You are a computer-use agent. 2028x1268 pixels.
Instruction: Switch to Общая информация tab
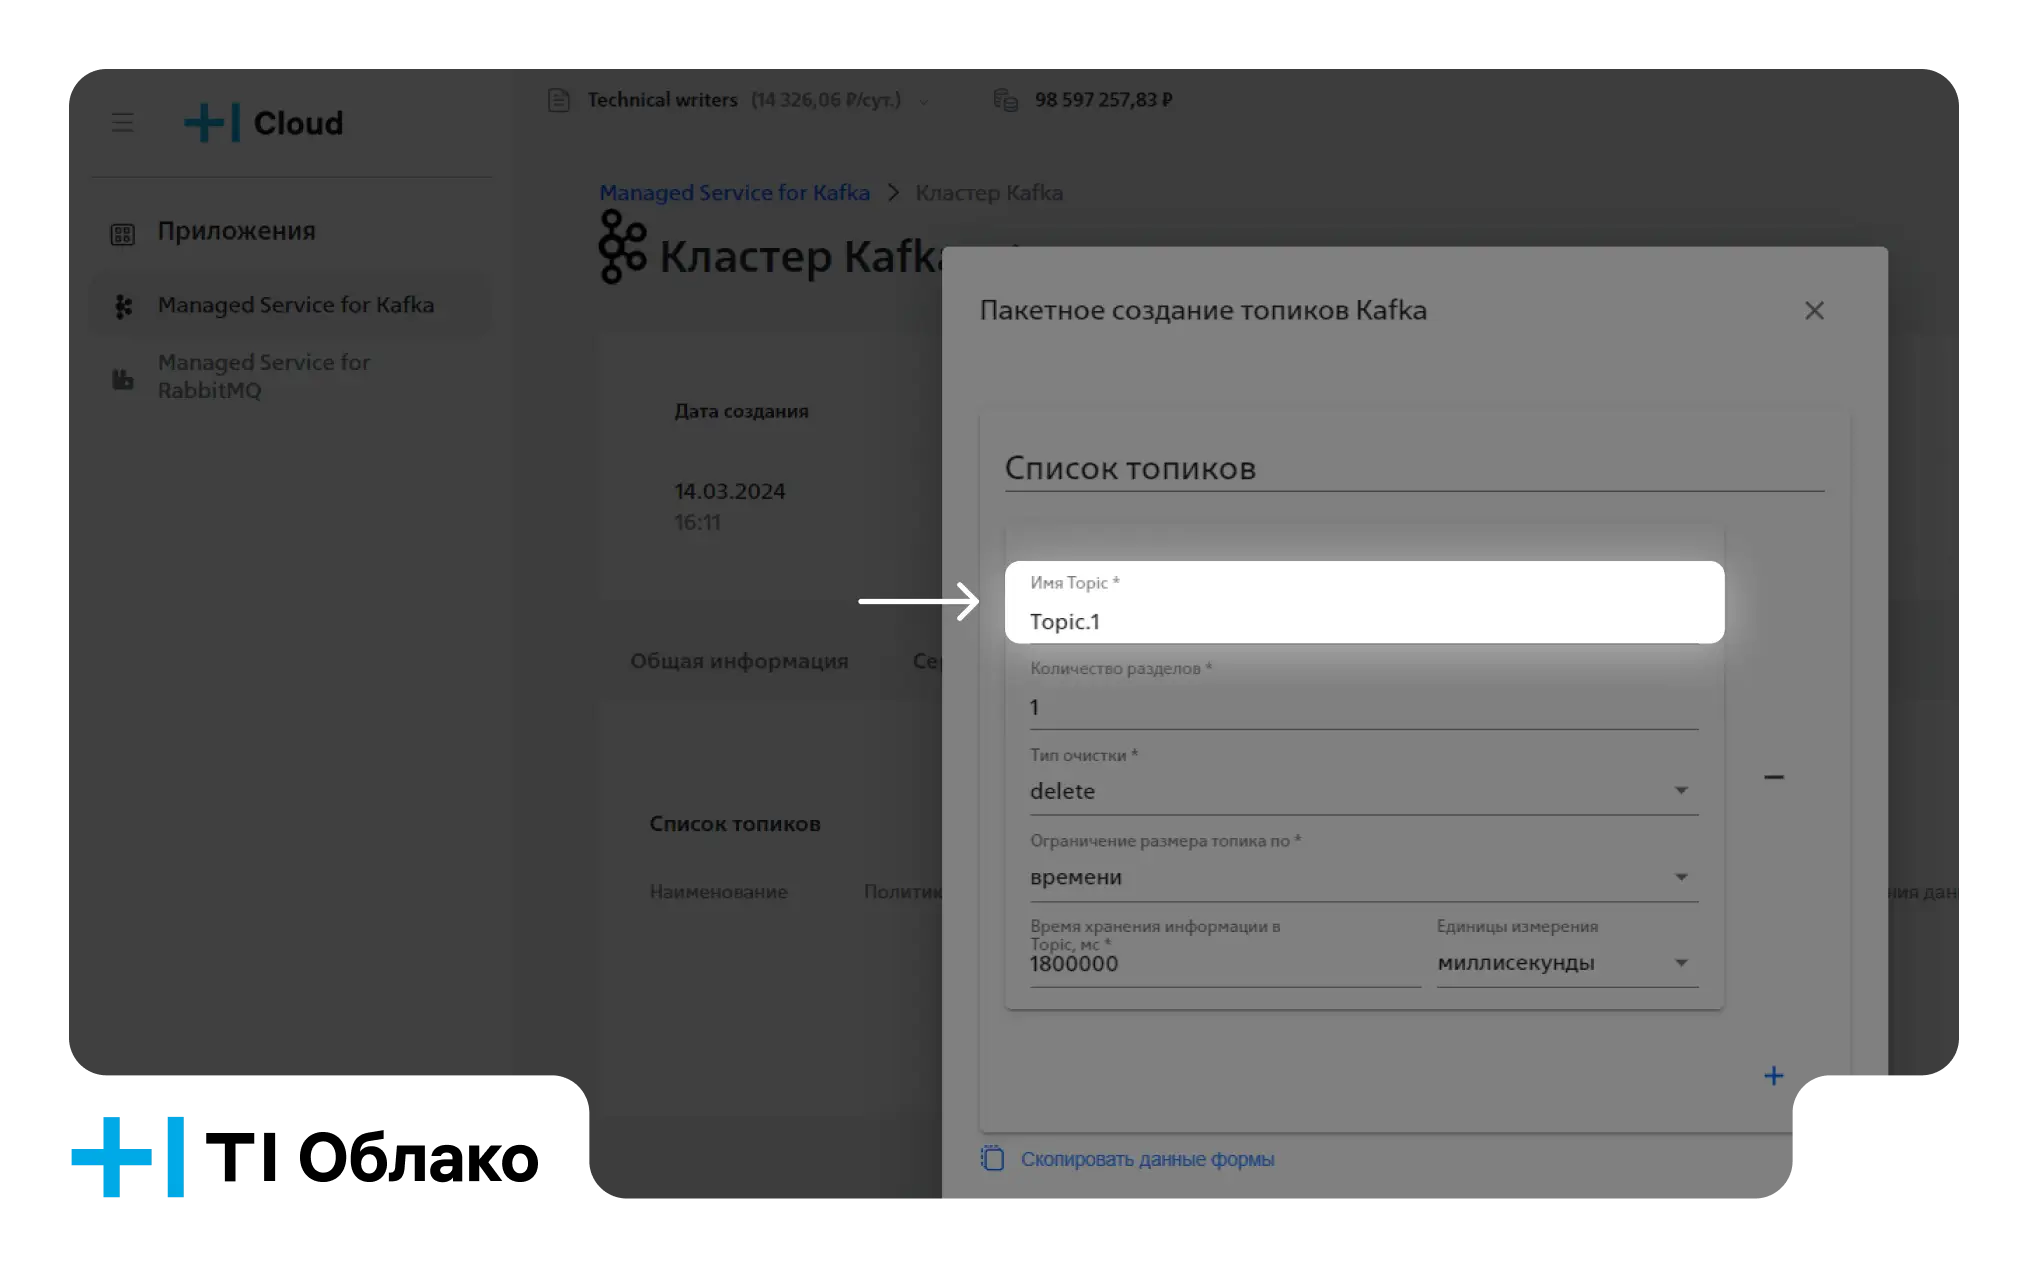point(739,661)
